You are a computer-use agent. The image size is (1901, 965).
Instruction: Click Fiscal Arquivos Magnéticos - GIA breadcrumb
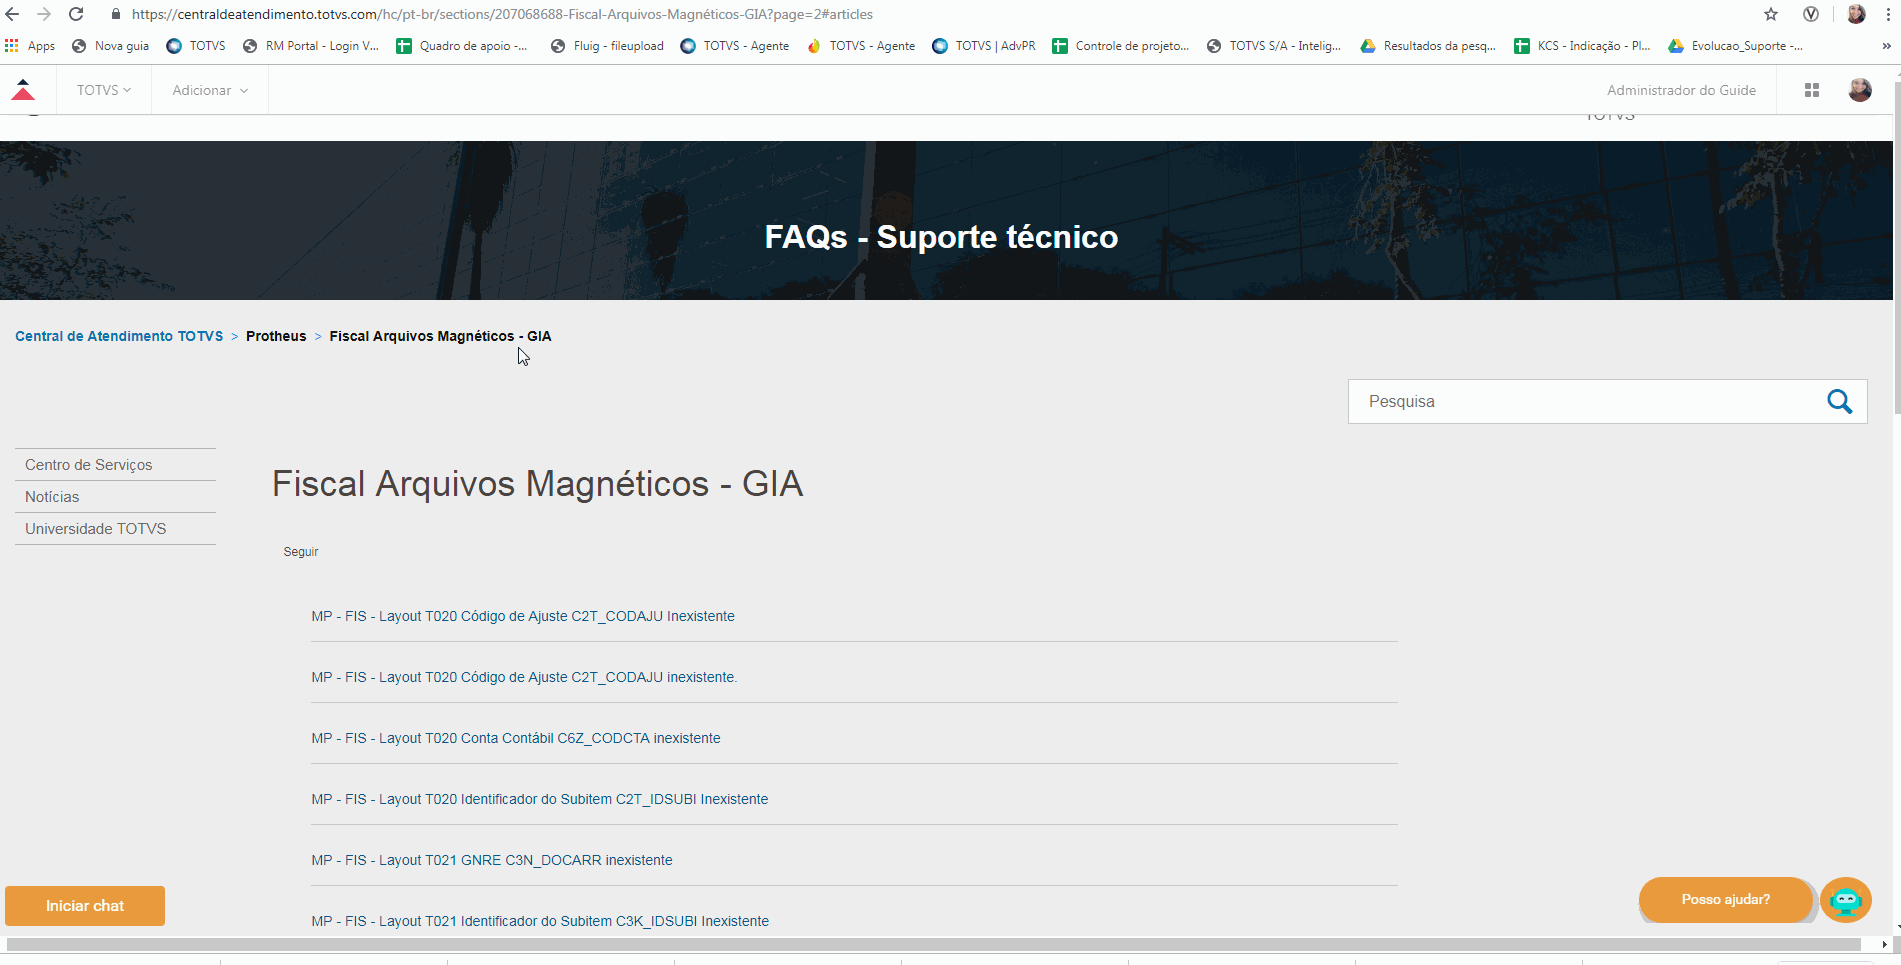440,336
